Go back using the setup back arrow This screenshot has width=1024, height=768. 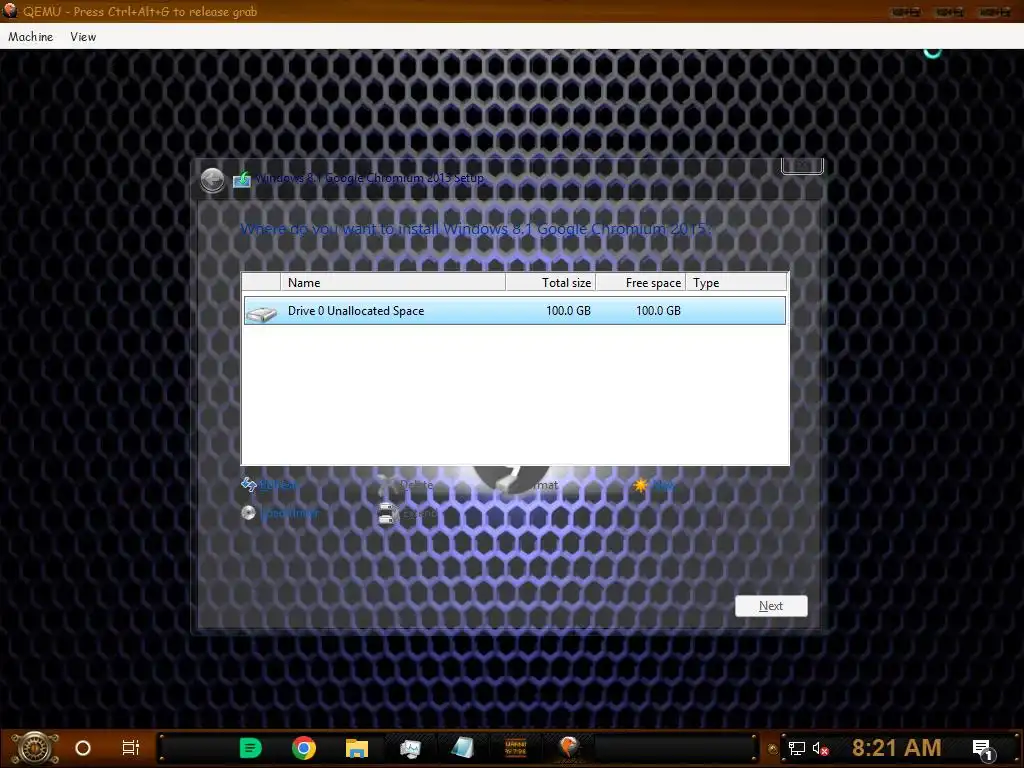coord(212,180)
